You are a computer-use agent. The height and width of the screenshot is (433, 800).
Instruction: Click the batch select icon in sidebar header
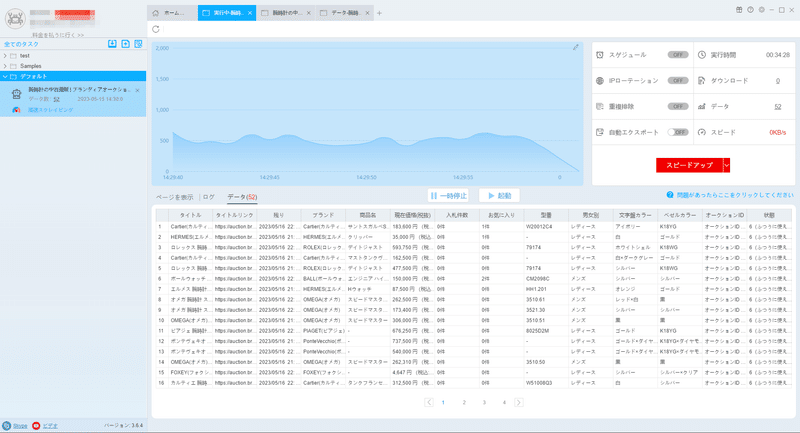pyautogui.click(x=138, y=44)
